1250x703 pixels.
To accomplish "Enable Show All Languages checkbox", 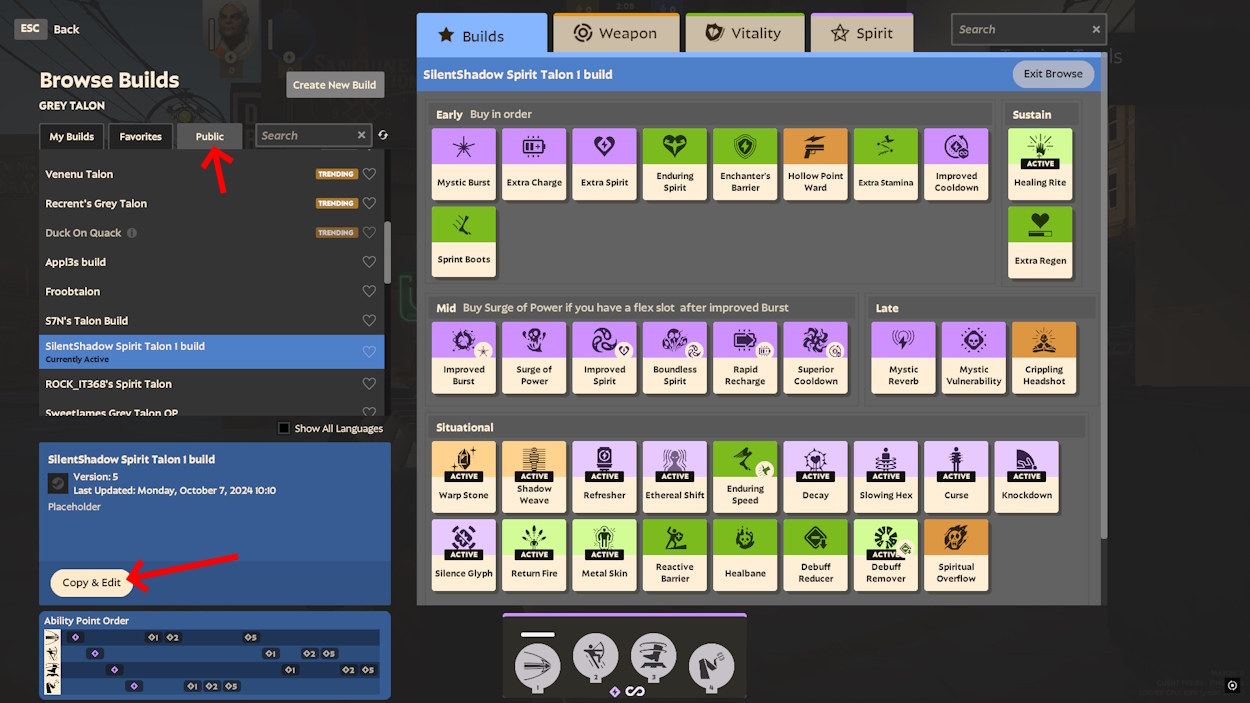I will click(x=284, y=428).
